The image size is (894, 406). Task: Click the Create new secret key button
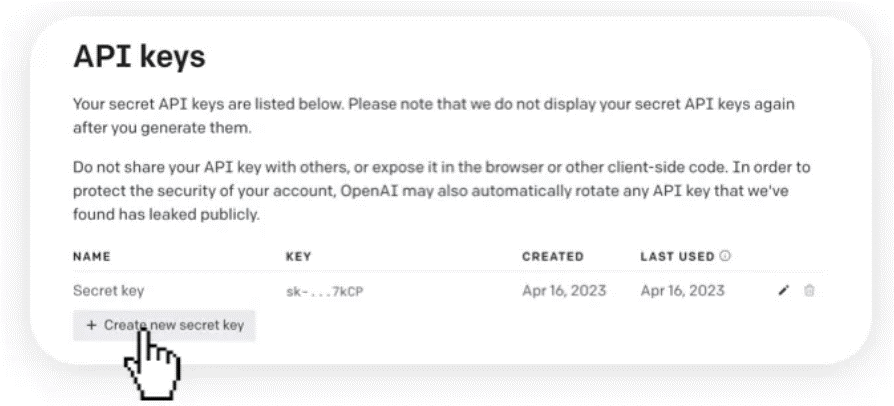tap(164, 326)
